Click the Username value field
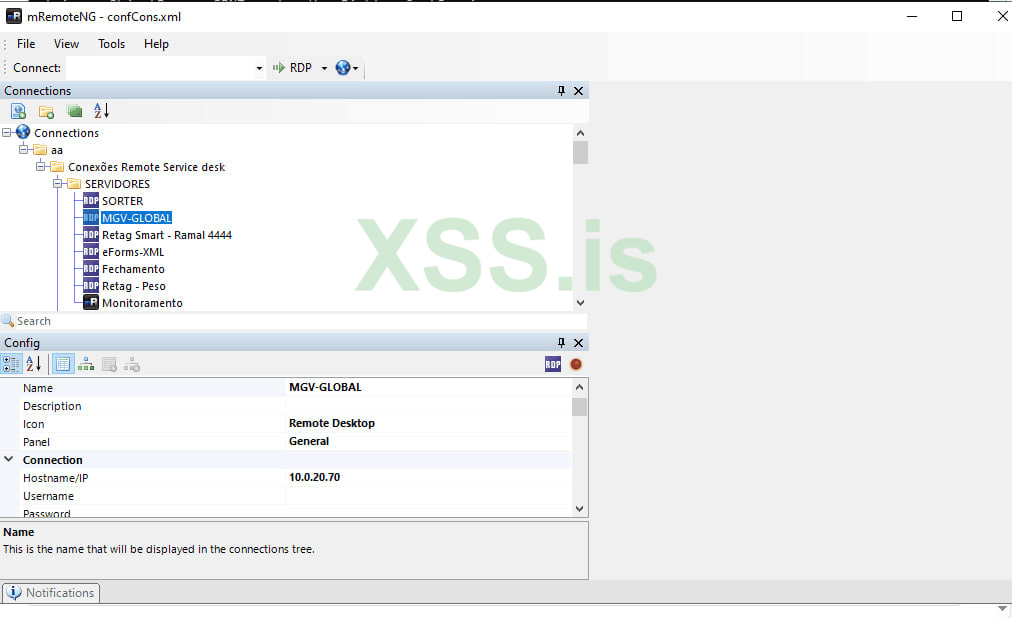Screen dimensions: 1012x618 429,496
